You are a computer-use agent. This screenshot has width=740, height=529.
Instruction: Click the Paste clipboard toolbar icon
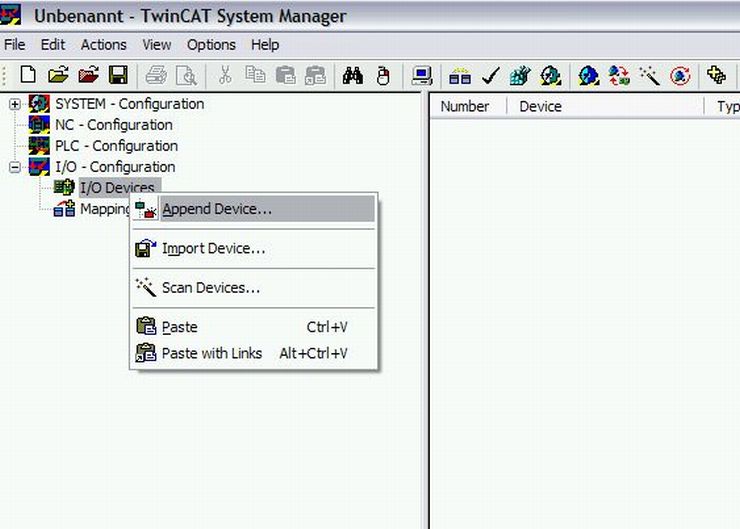(x=286, y=75)
